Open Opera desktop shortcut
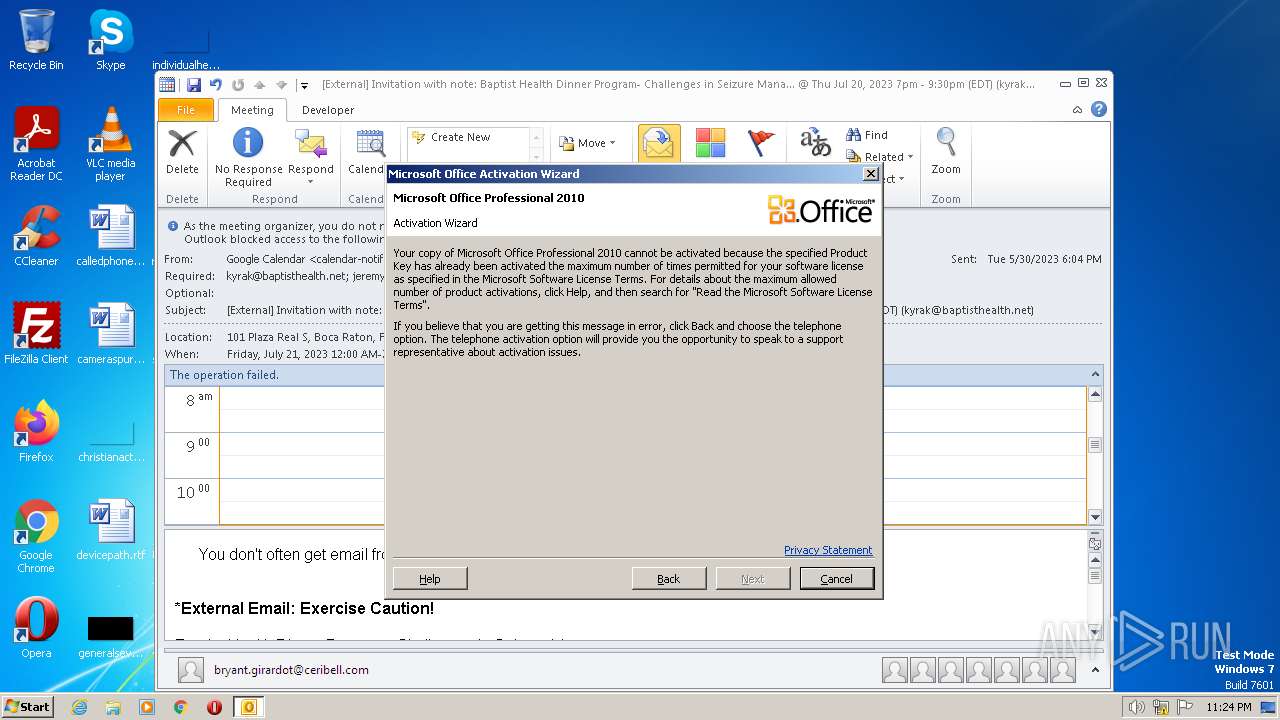This screenshot has height=720, width=1280. click(x=36, y=627)
